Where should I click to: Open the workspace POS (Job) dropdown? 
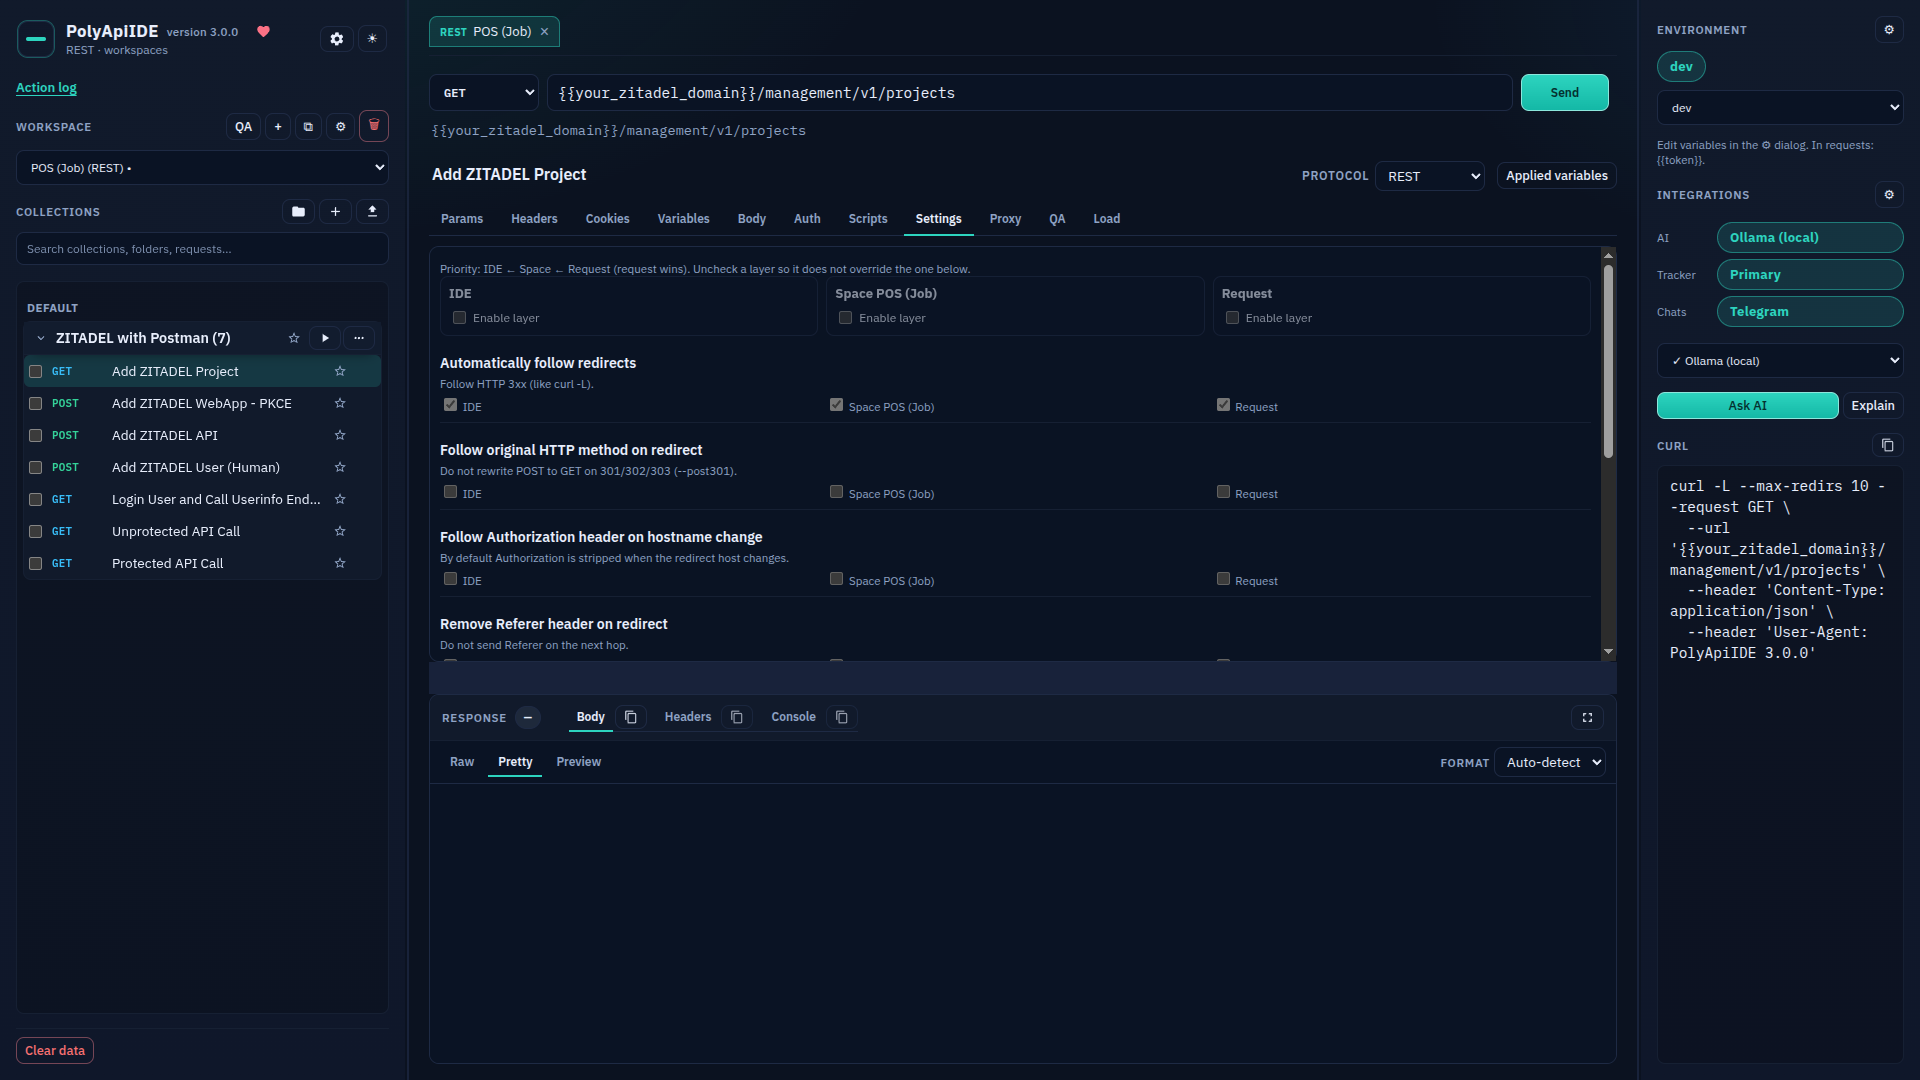[202, 168]
